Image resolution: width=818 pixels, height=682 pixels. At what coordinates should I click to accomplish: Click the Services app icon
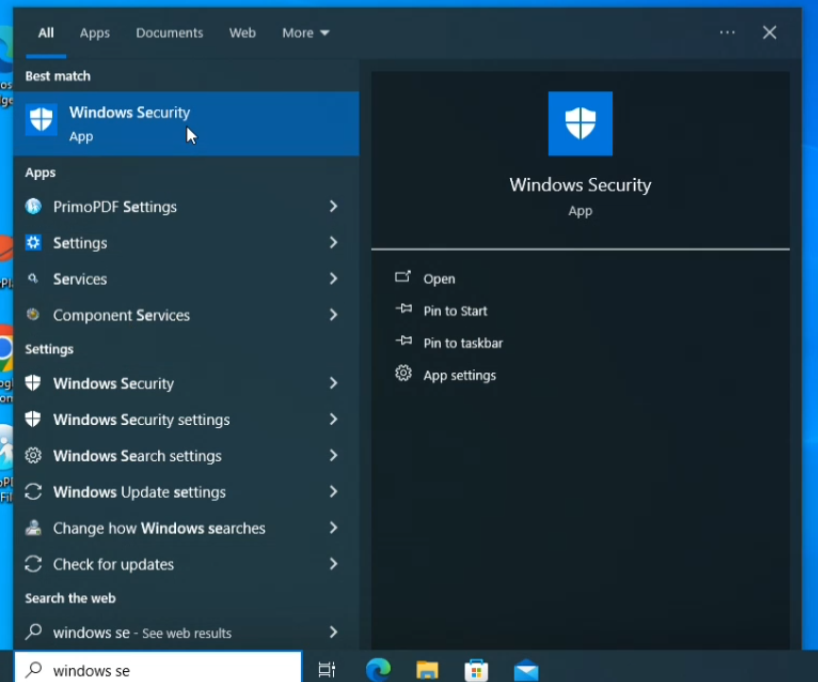33,279
